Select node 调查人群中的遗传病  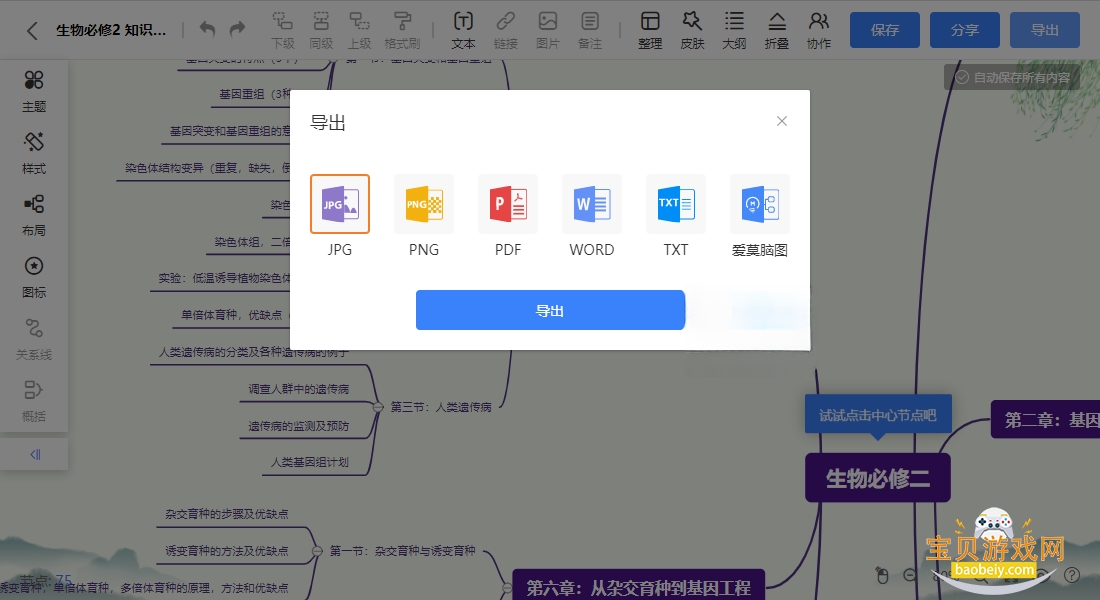[298, 389]
